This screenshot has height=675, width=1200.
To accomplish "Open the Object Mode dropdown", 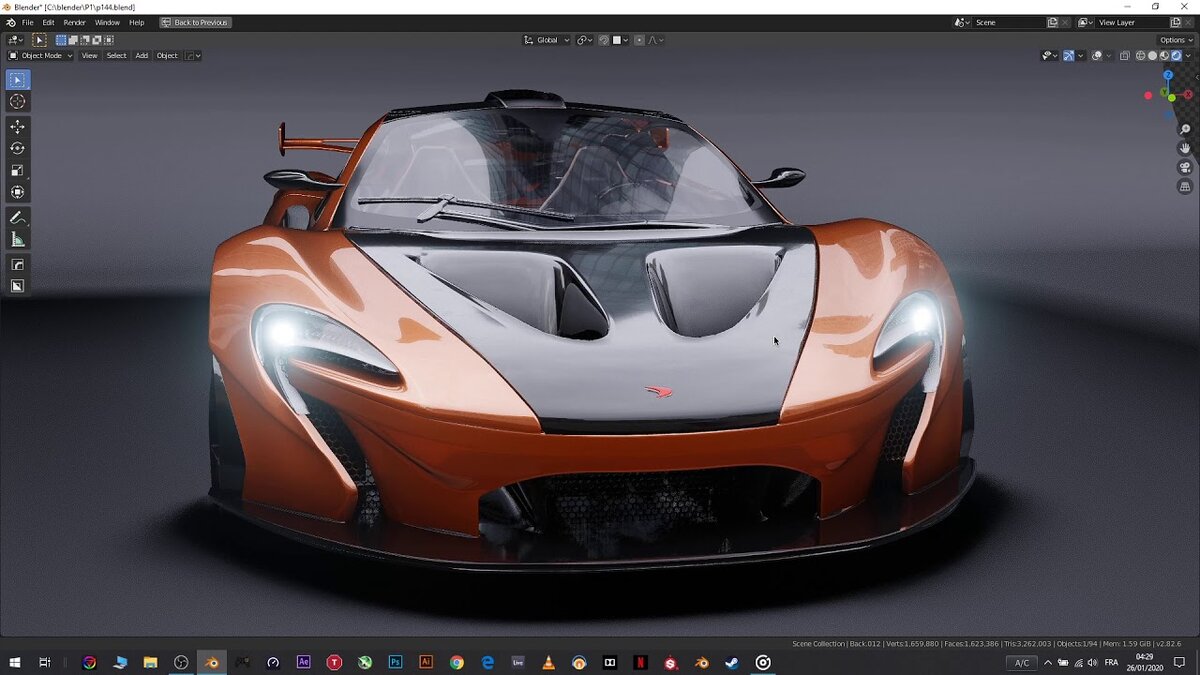I will point(41,56).
